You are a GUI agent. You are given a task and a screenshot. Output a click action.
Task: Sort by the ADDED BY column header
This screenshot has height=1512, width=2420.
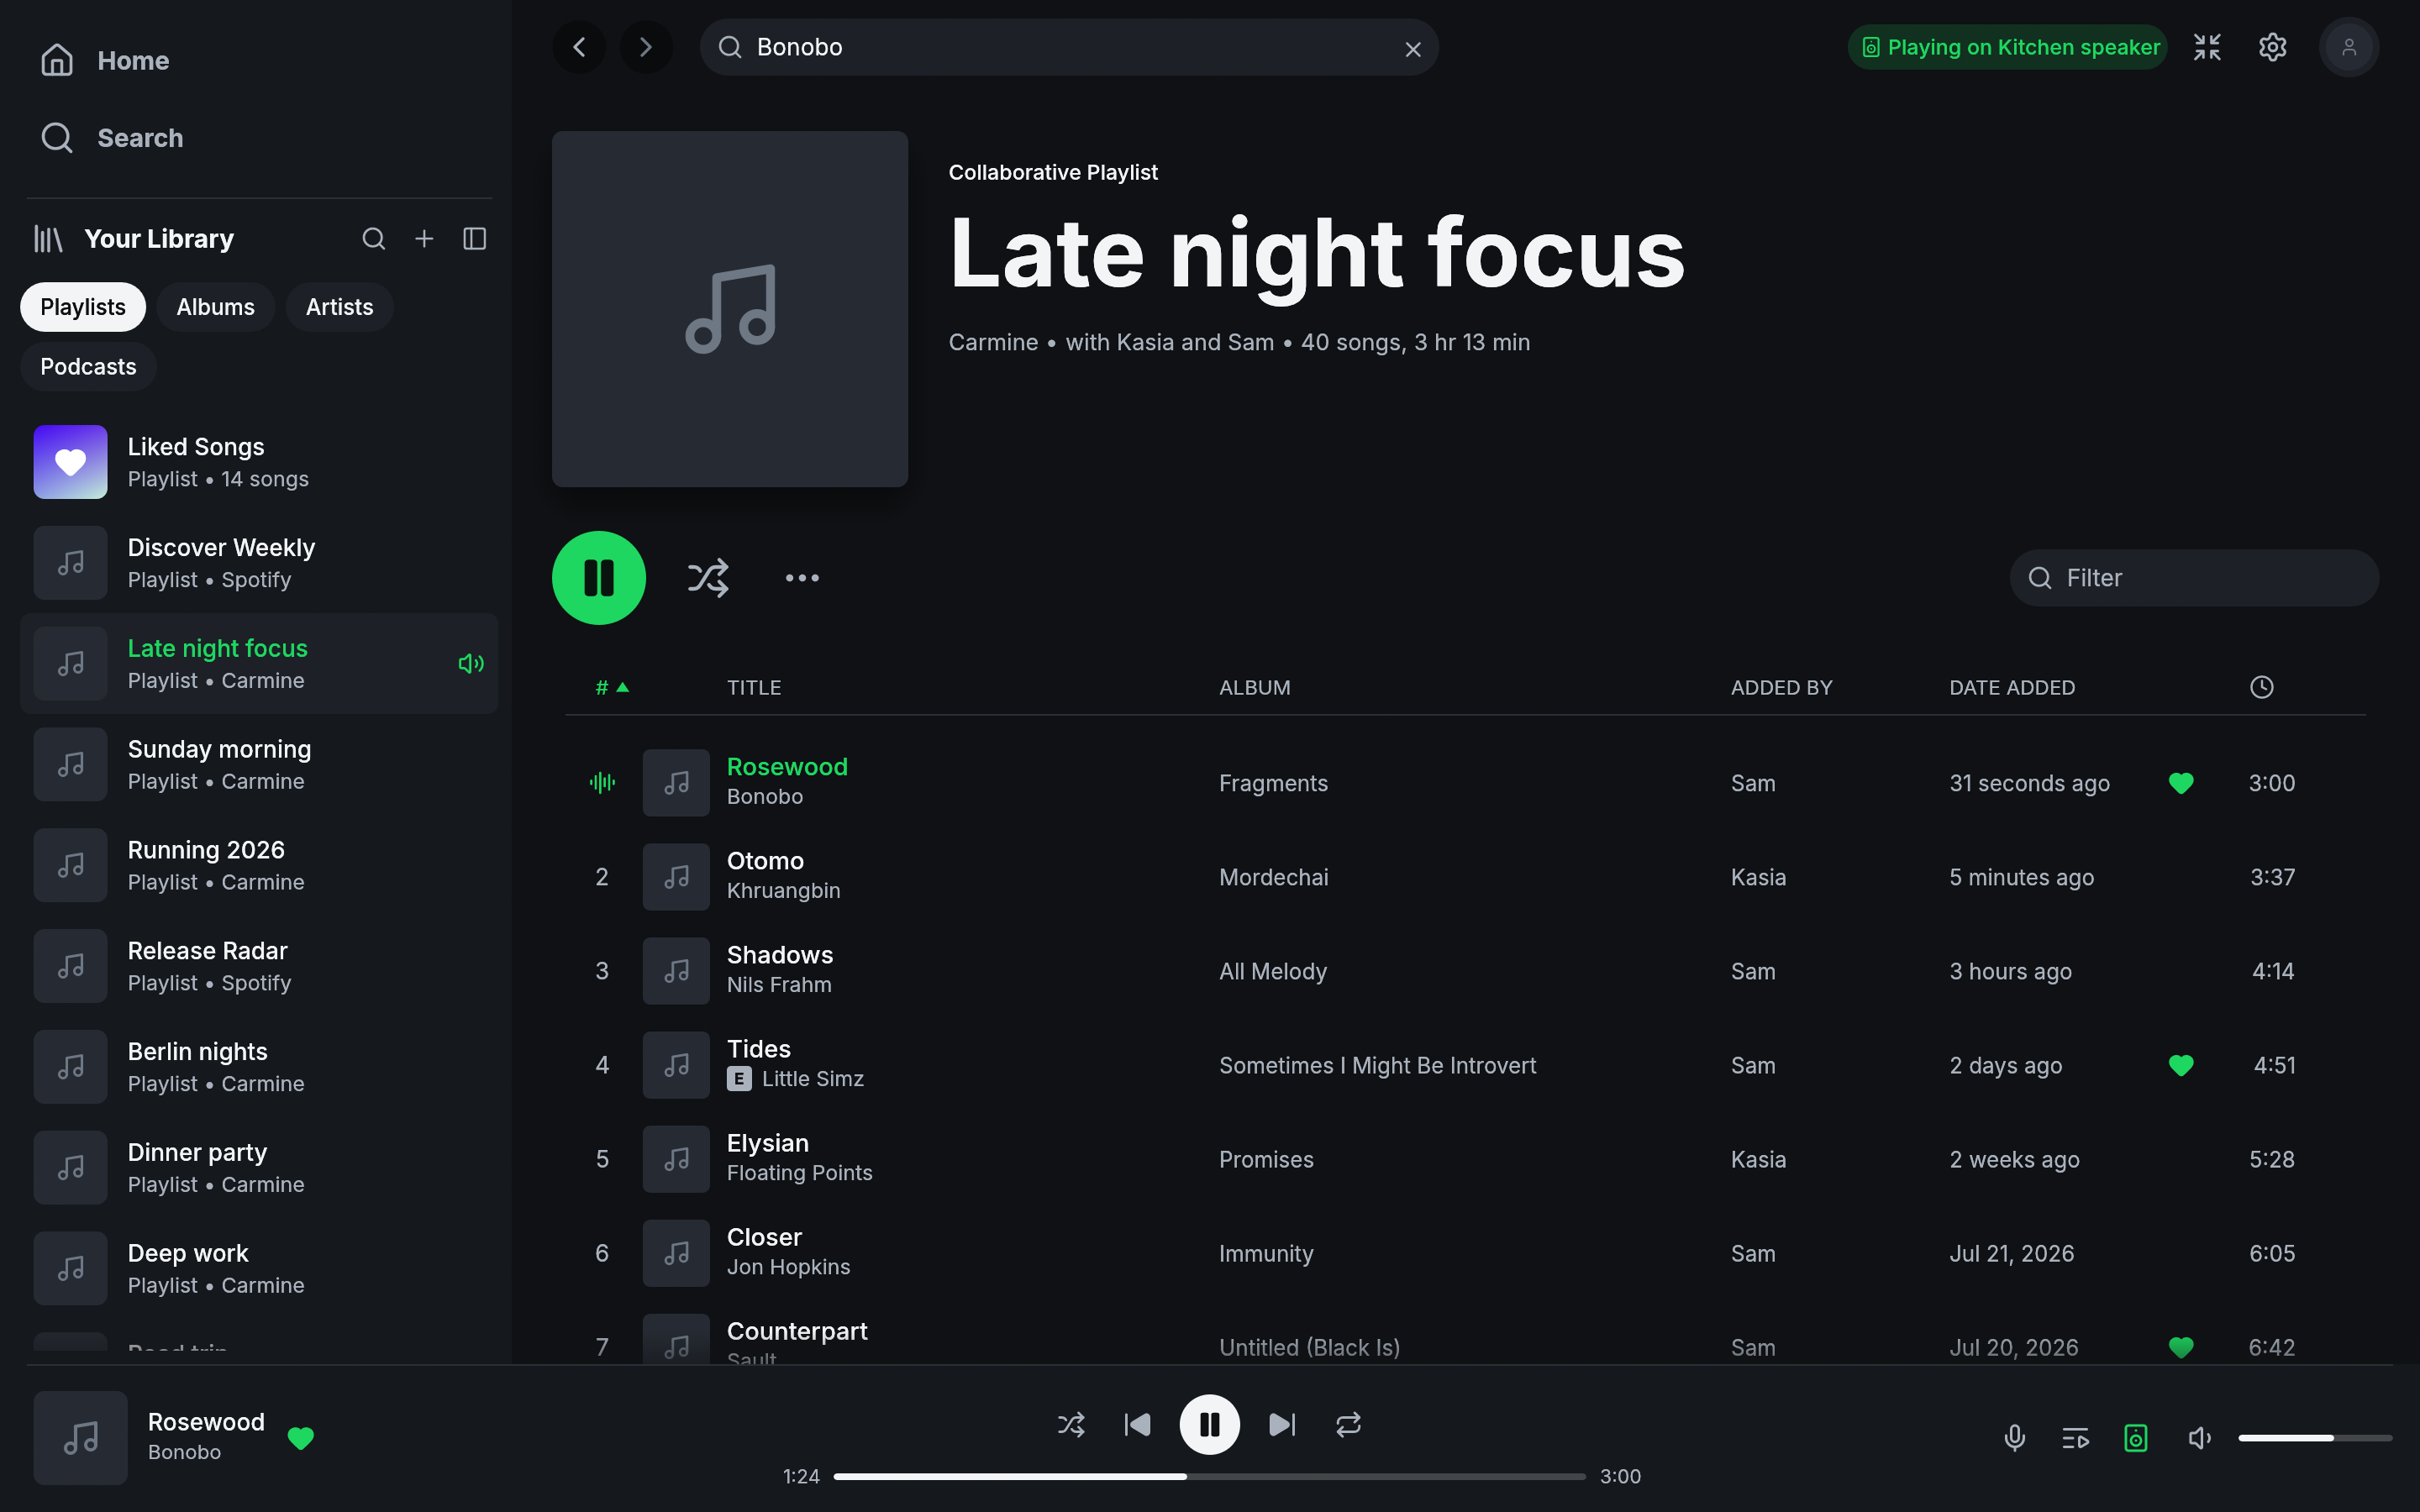(1781, 688)
